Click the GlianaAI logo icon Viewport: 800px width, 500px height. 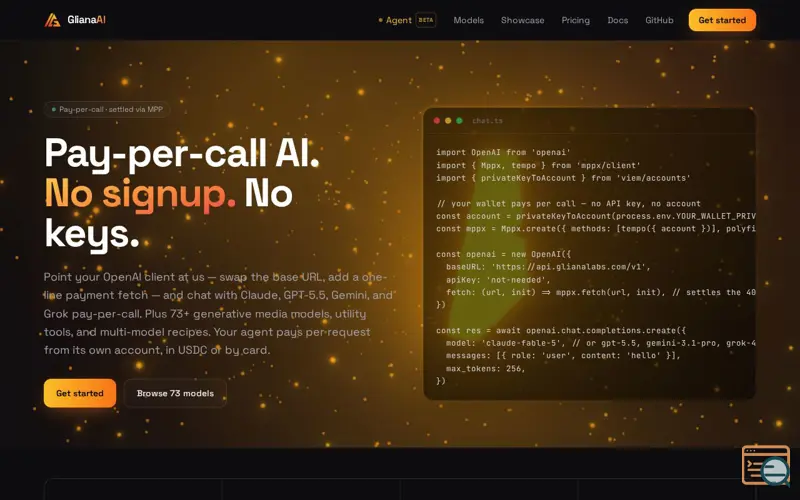click(52, 20)
